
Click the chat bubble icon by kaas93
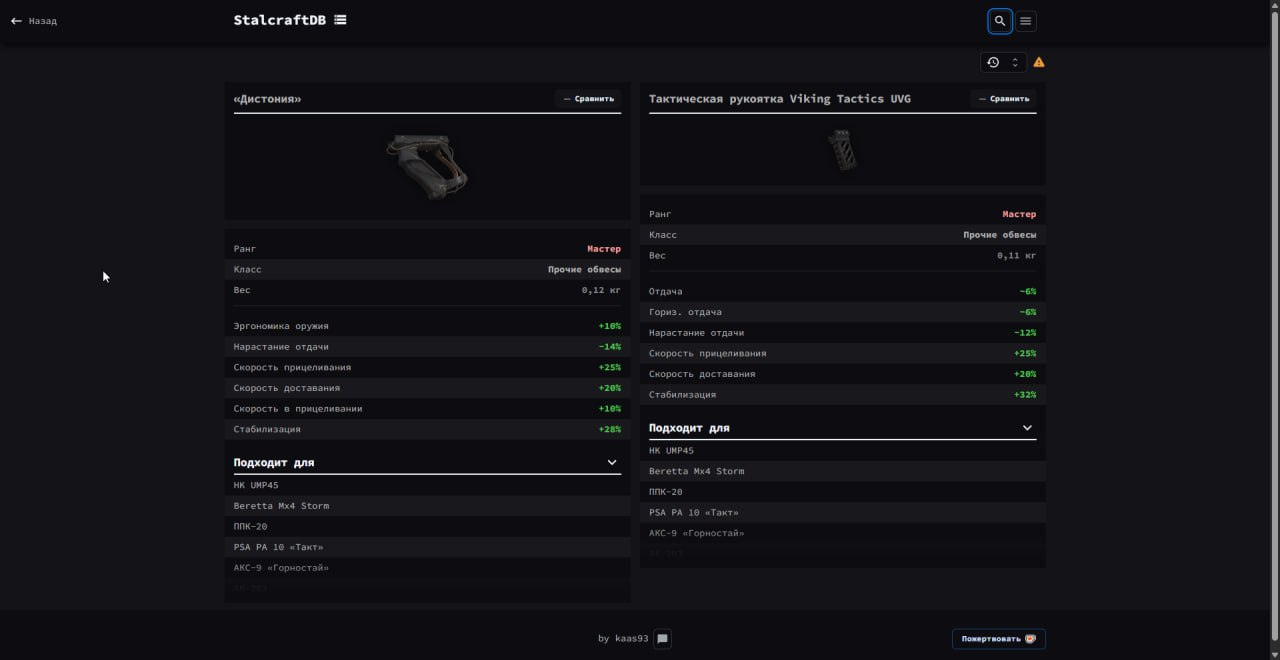662,639
